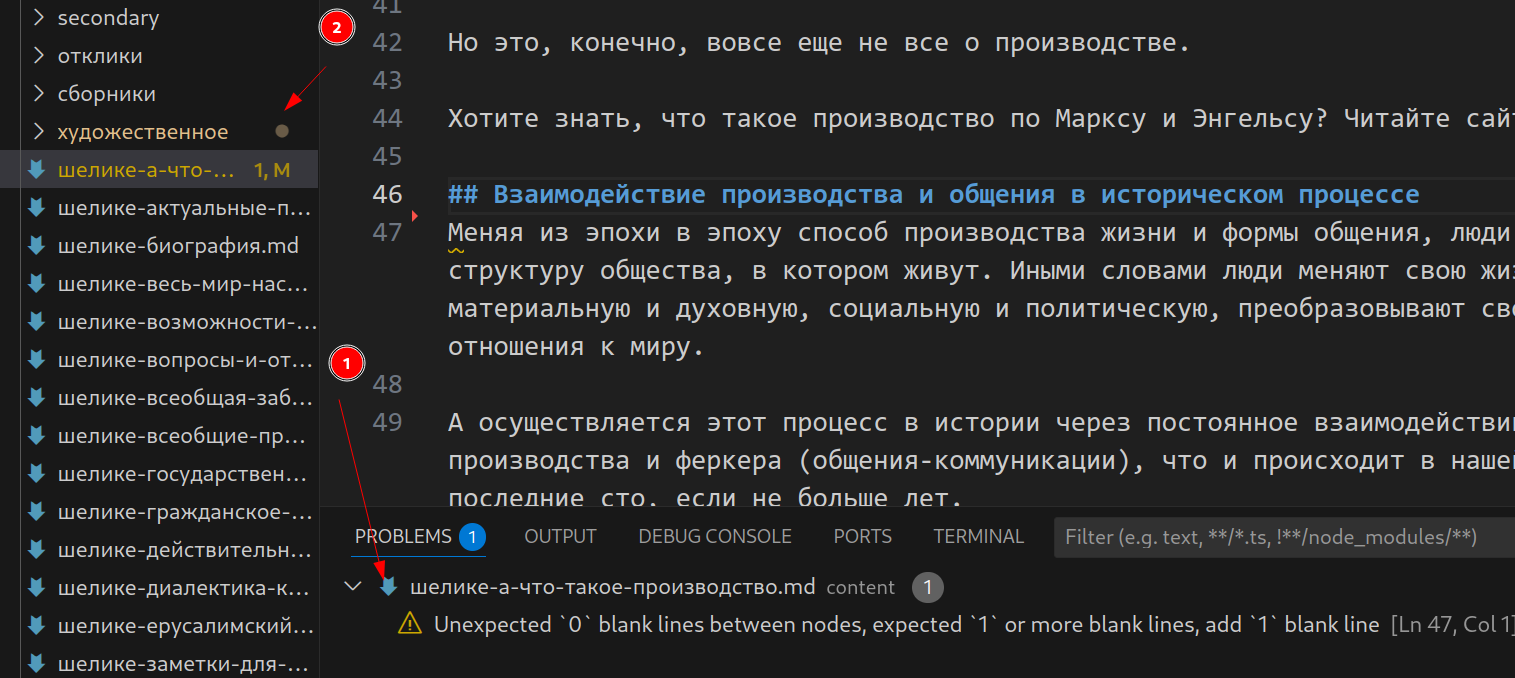Click markdown icon of шелике-а-что file in explorer
This screenshot has height=678, width=1515.
(x=37, y=170)
